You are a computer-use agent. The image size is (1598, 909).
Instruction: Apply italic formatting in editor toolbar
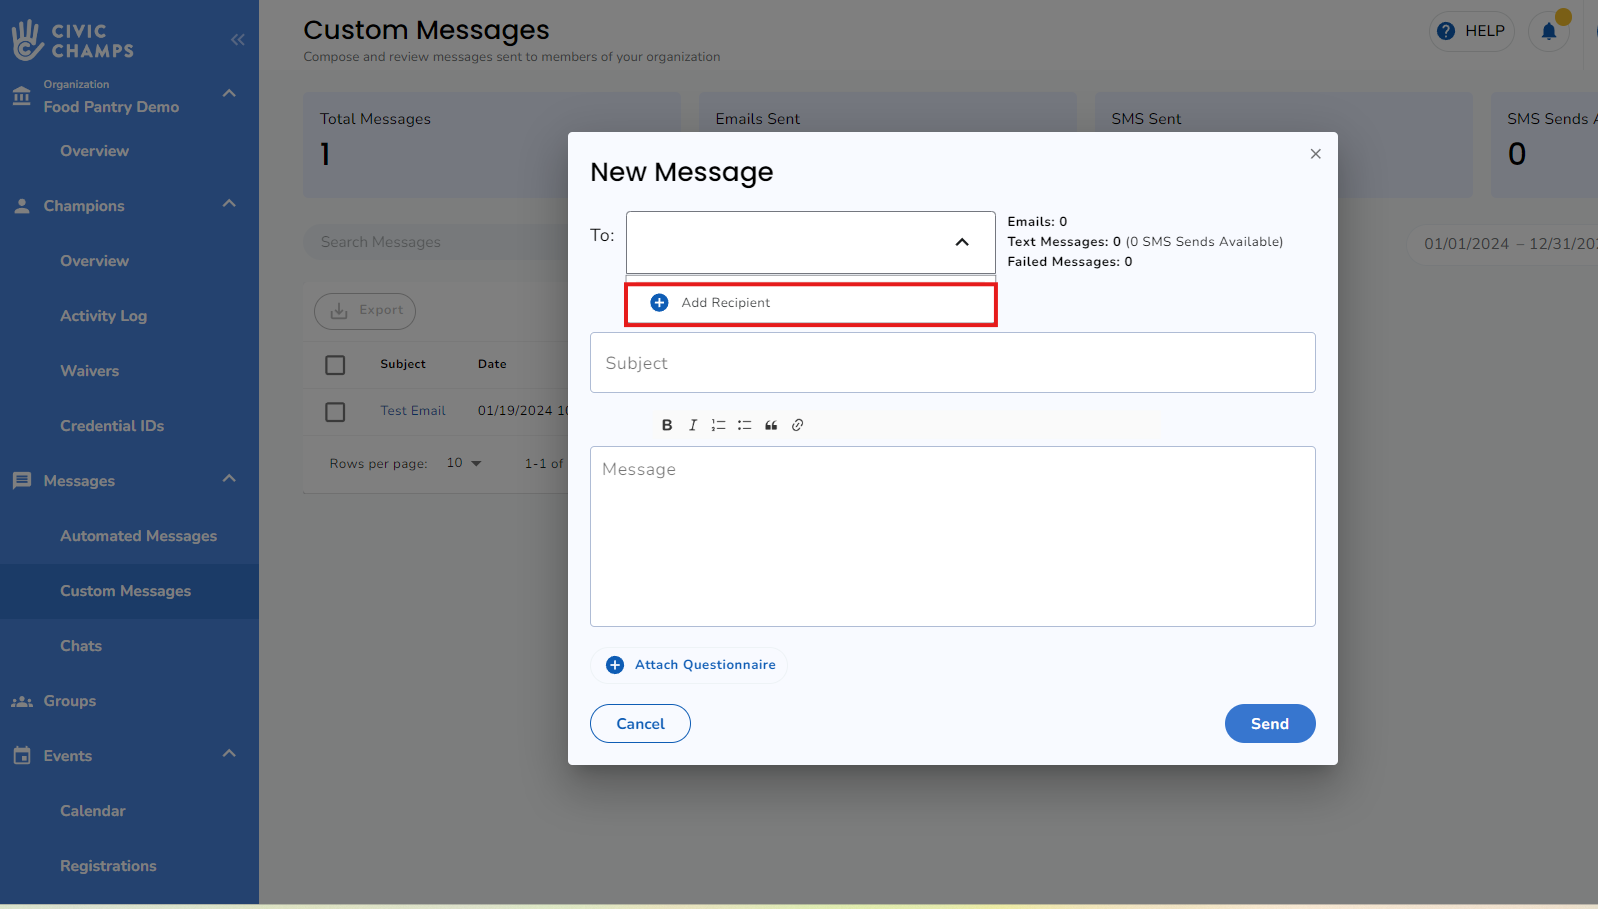(693, 425)
